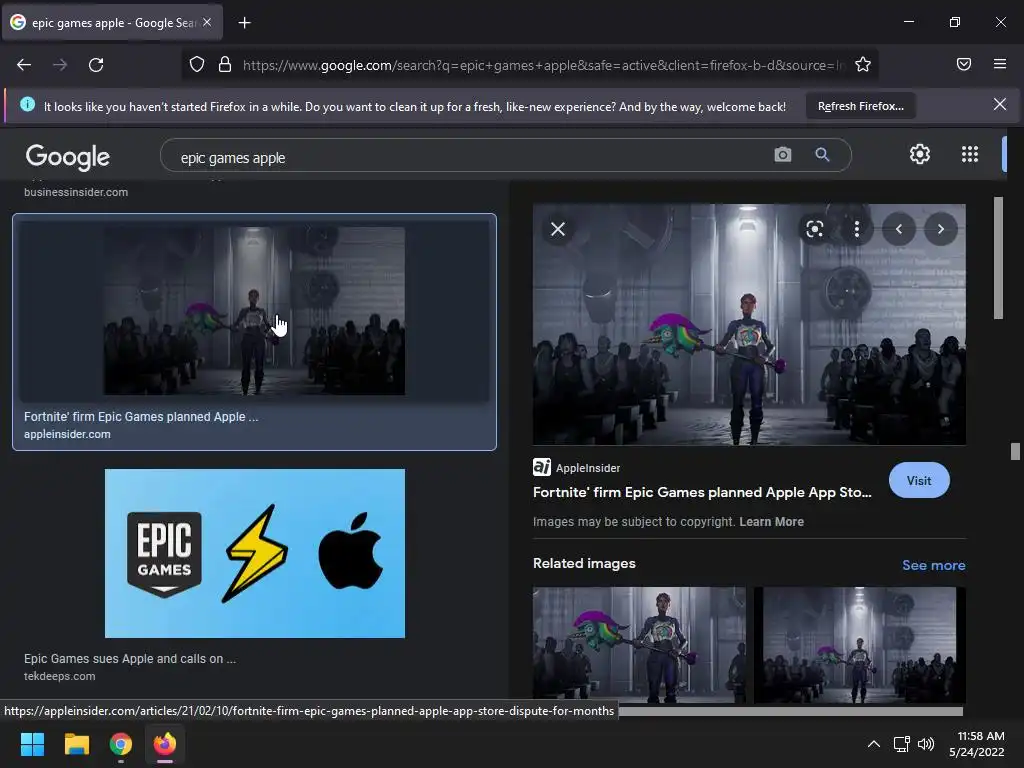The height and width of the screenshot is (768, 1024).
Task: Click the page scrollbar thumb
Action: [1015, 451]
